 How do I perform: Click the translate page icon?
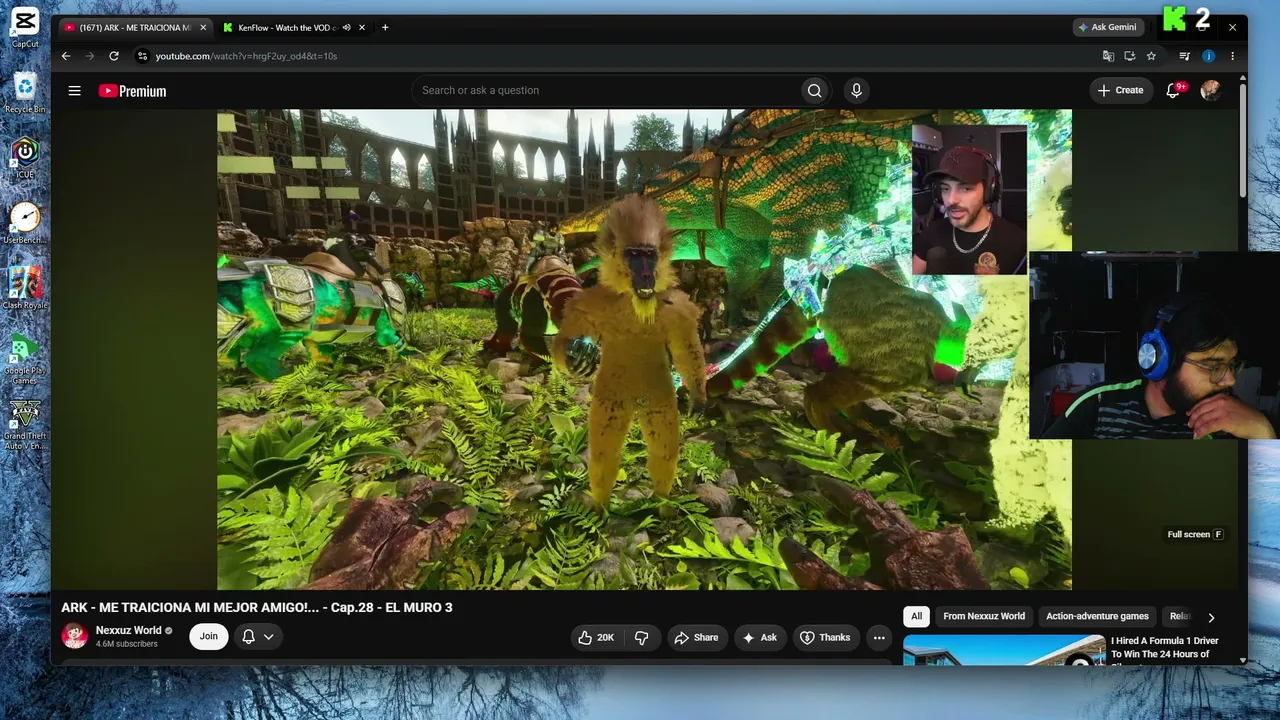pyautogui.click(x=1108, y=56)
